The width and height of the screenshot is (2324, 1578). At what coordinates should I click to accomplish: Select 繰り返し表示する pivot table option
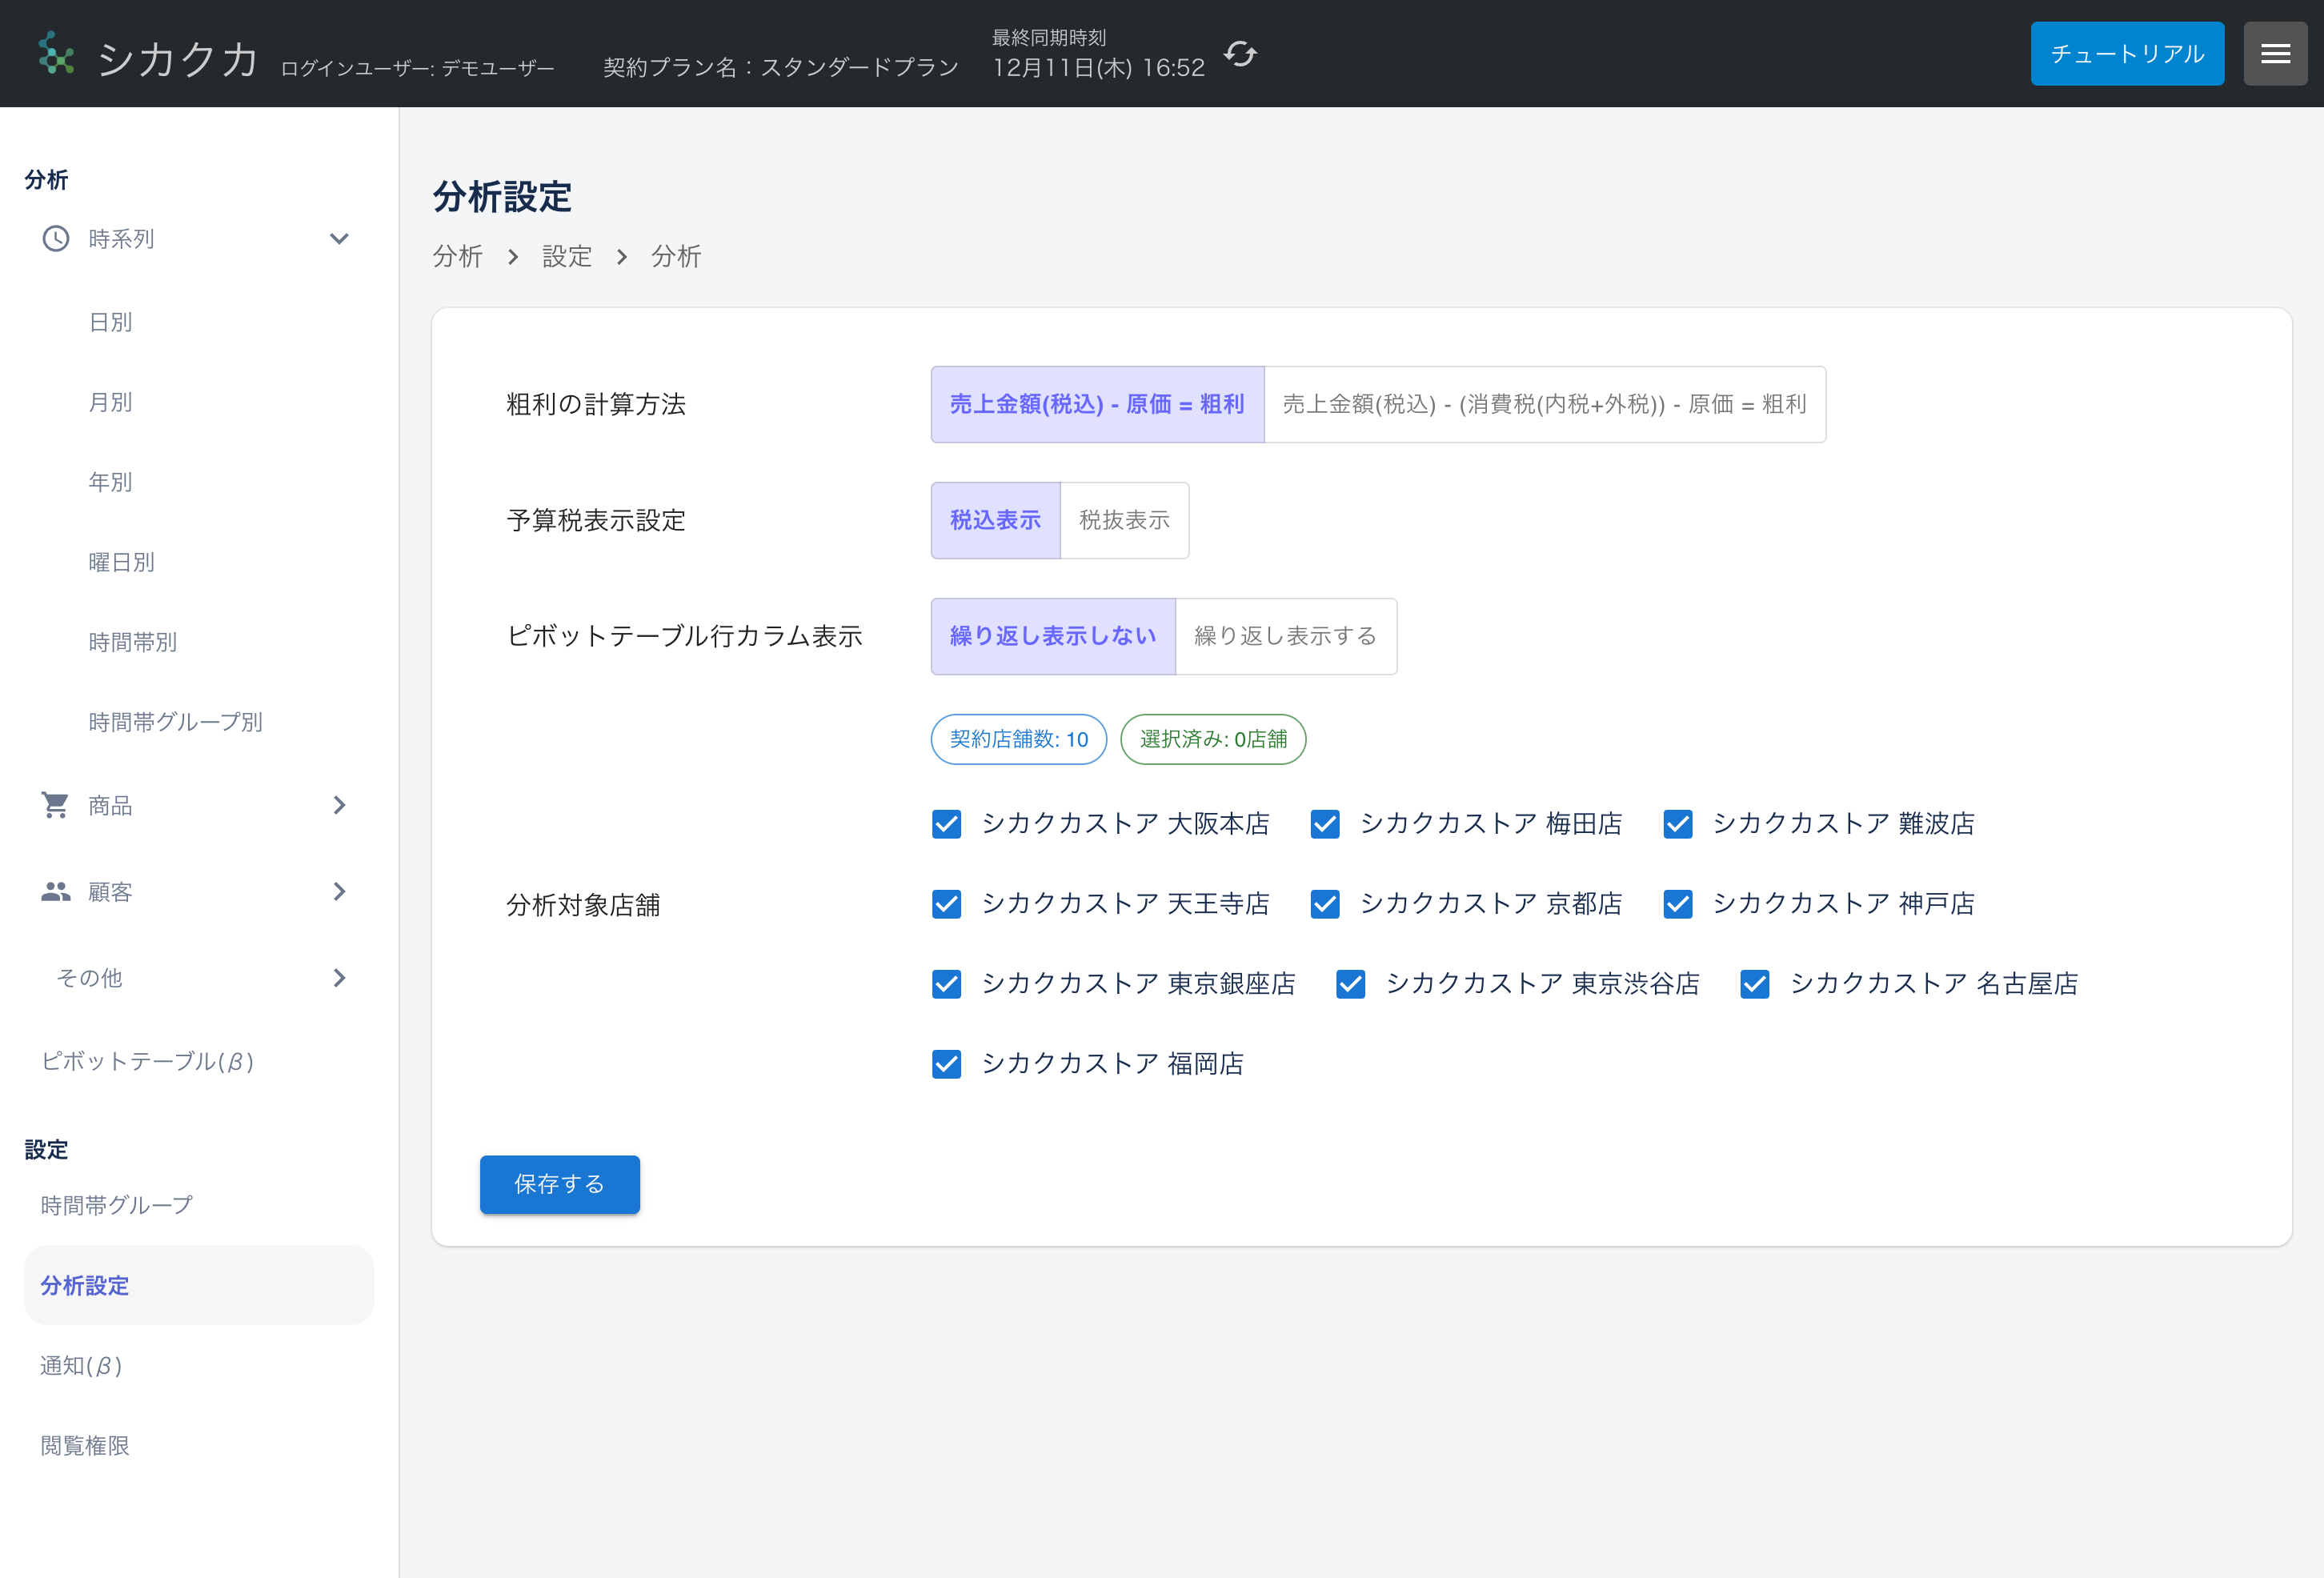(x=1286, y=636)
